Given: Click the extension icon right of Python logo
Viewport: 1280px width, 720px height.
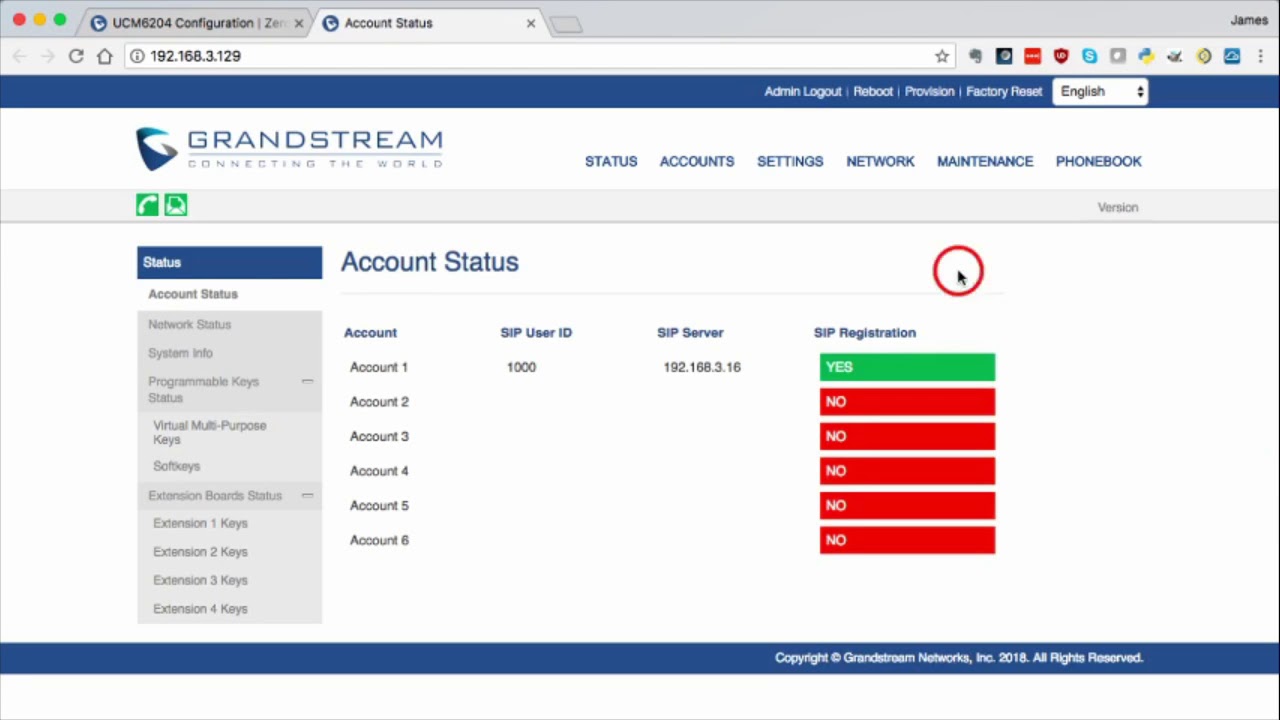Looking at the screenshot, I should coord(1175,56).
